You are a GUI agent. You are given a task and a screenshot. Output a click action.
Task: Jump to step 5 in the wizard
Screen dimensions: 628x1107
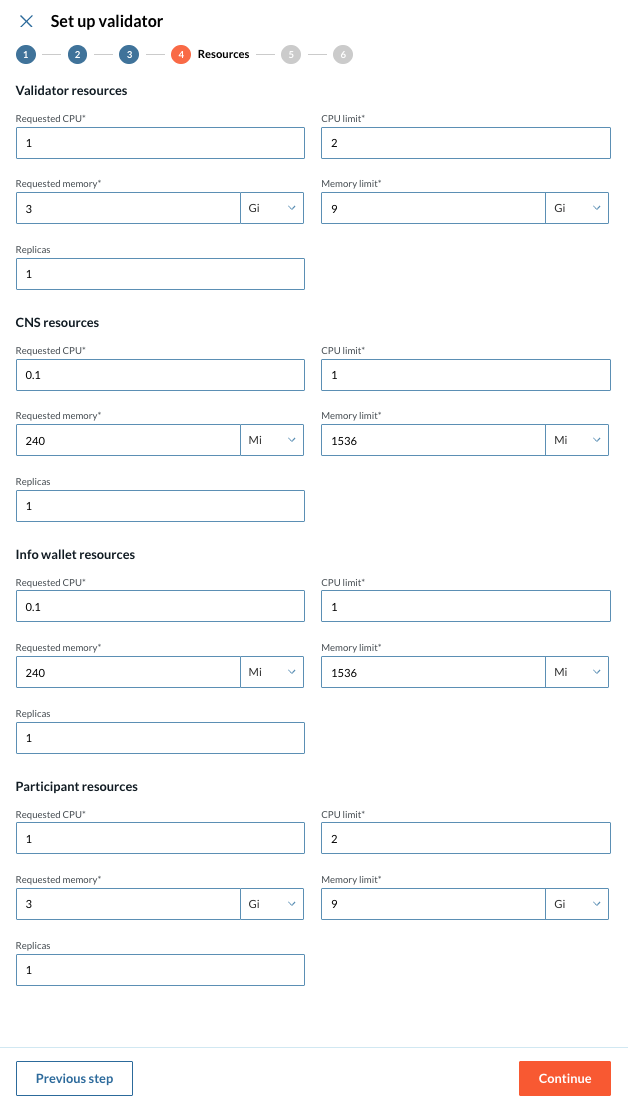(291, 54)
